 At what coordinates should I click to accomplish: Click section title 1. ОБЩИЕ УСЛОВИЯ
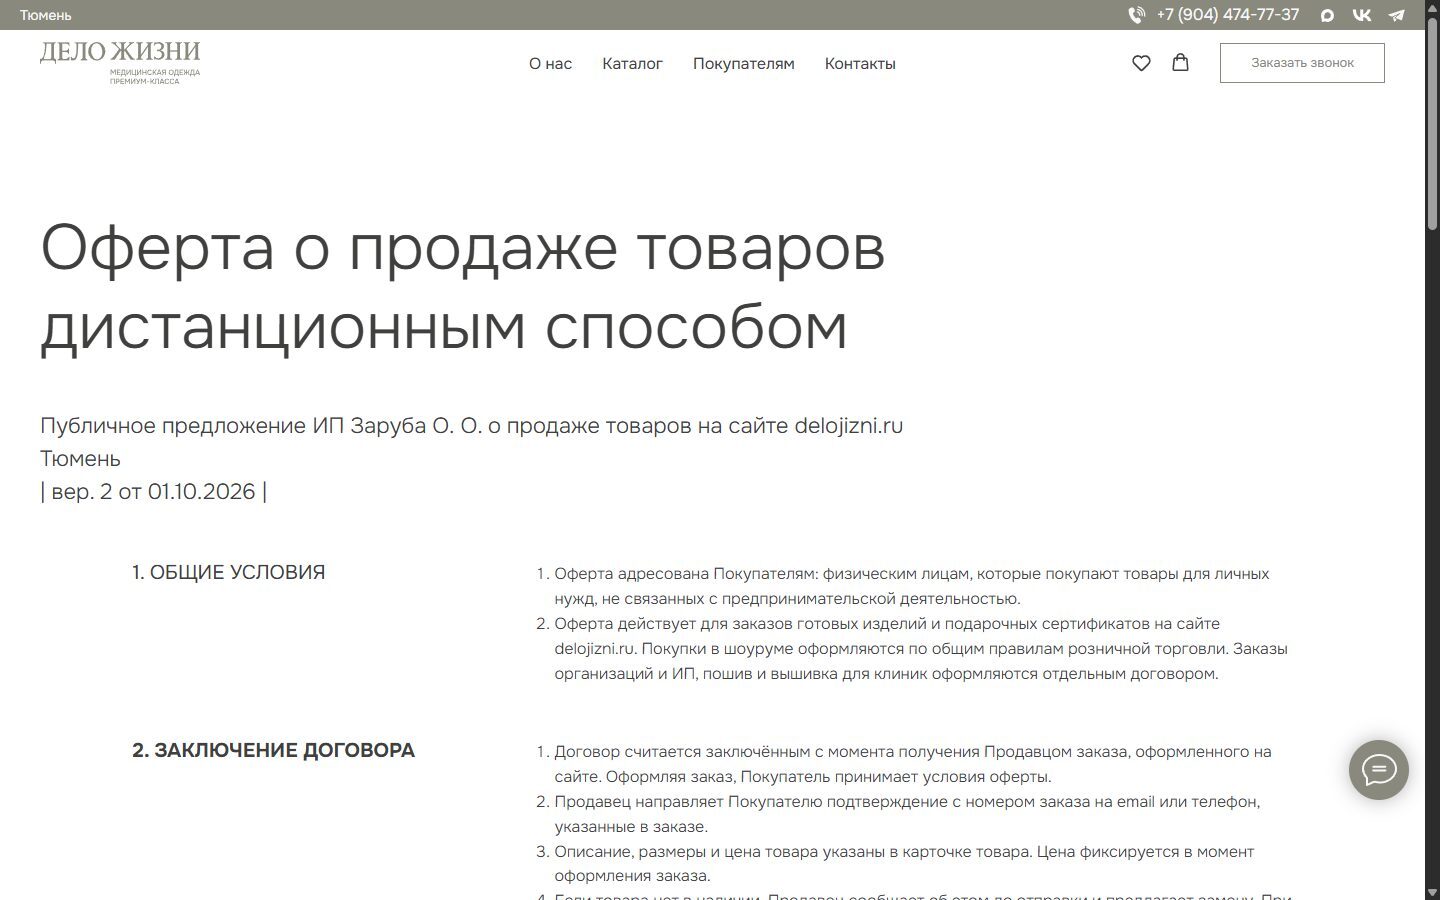coord(229,572)
